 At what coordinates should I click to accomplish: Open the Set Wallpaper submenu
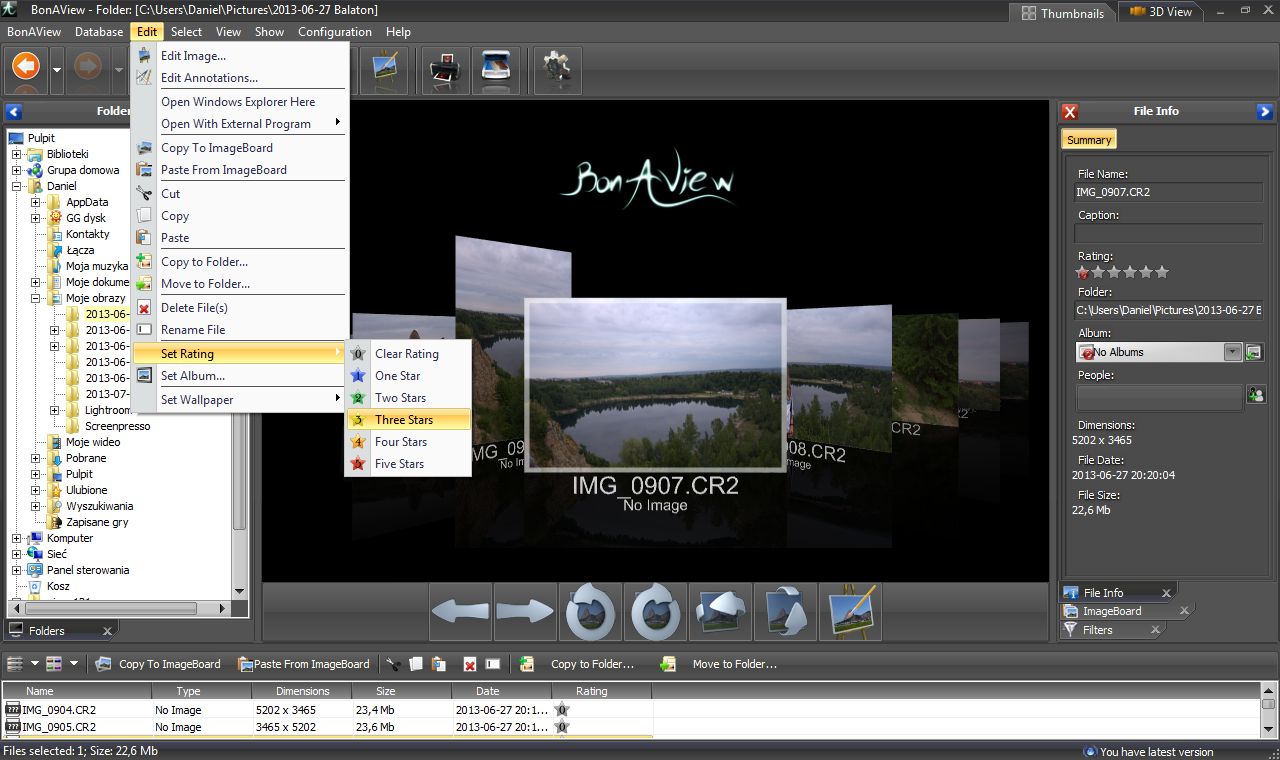click(239, 400)
